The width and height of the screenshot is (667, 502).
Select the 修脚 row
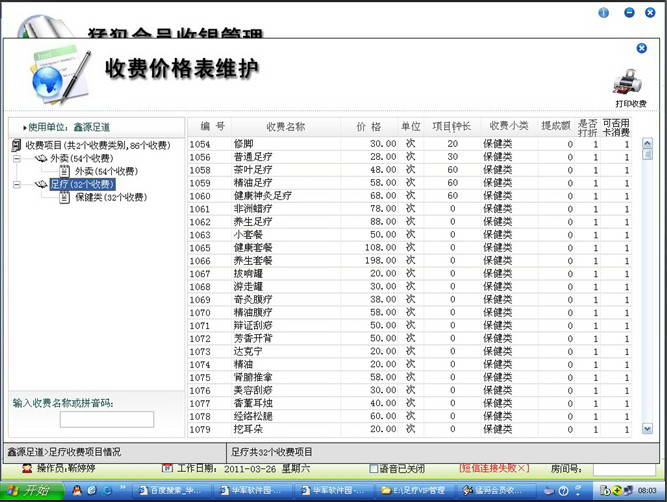(410, 144)
